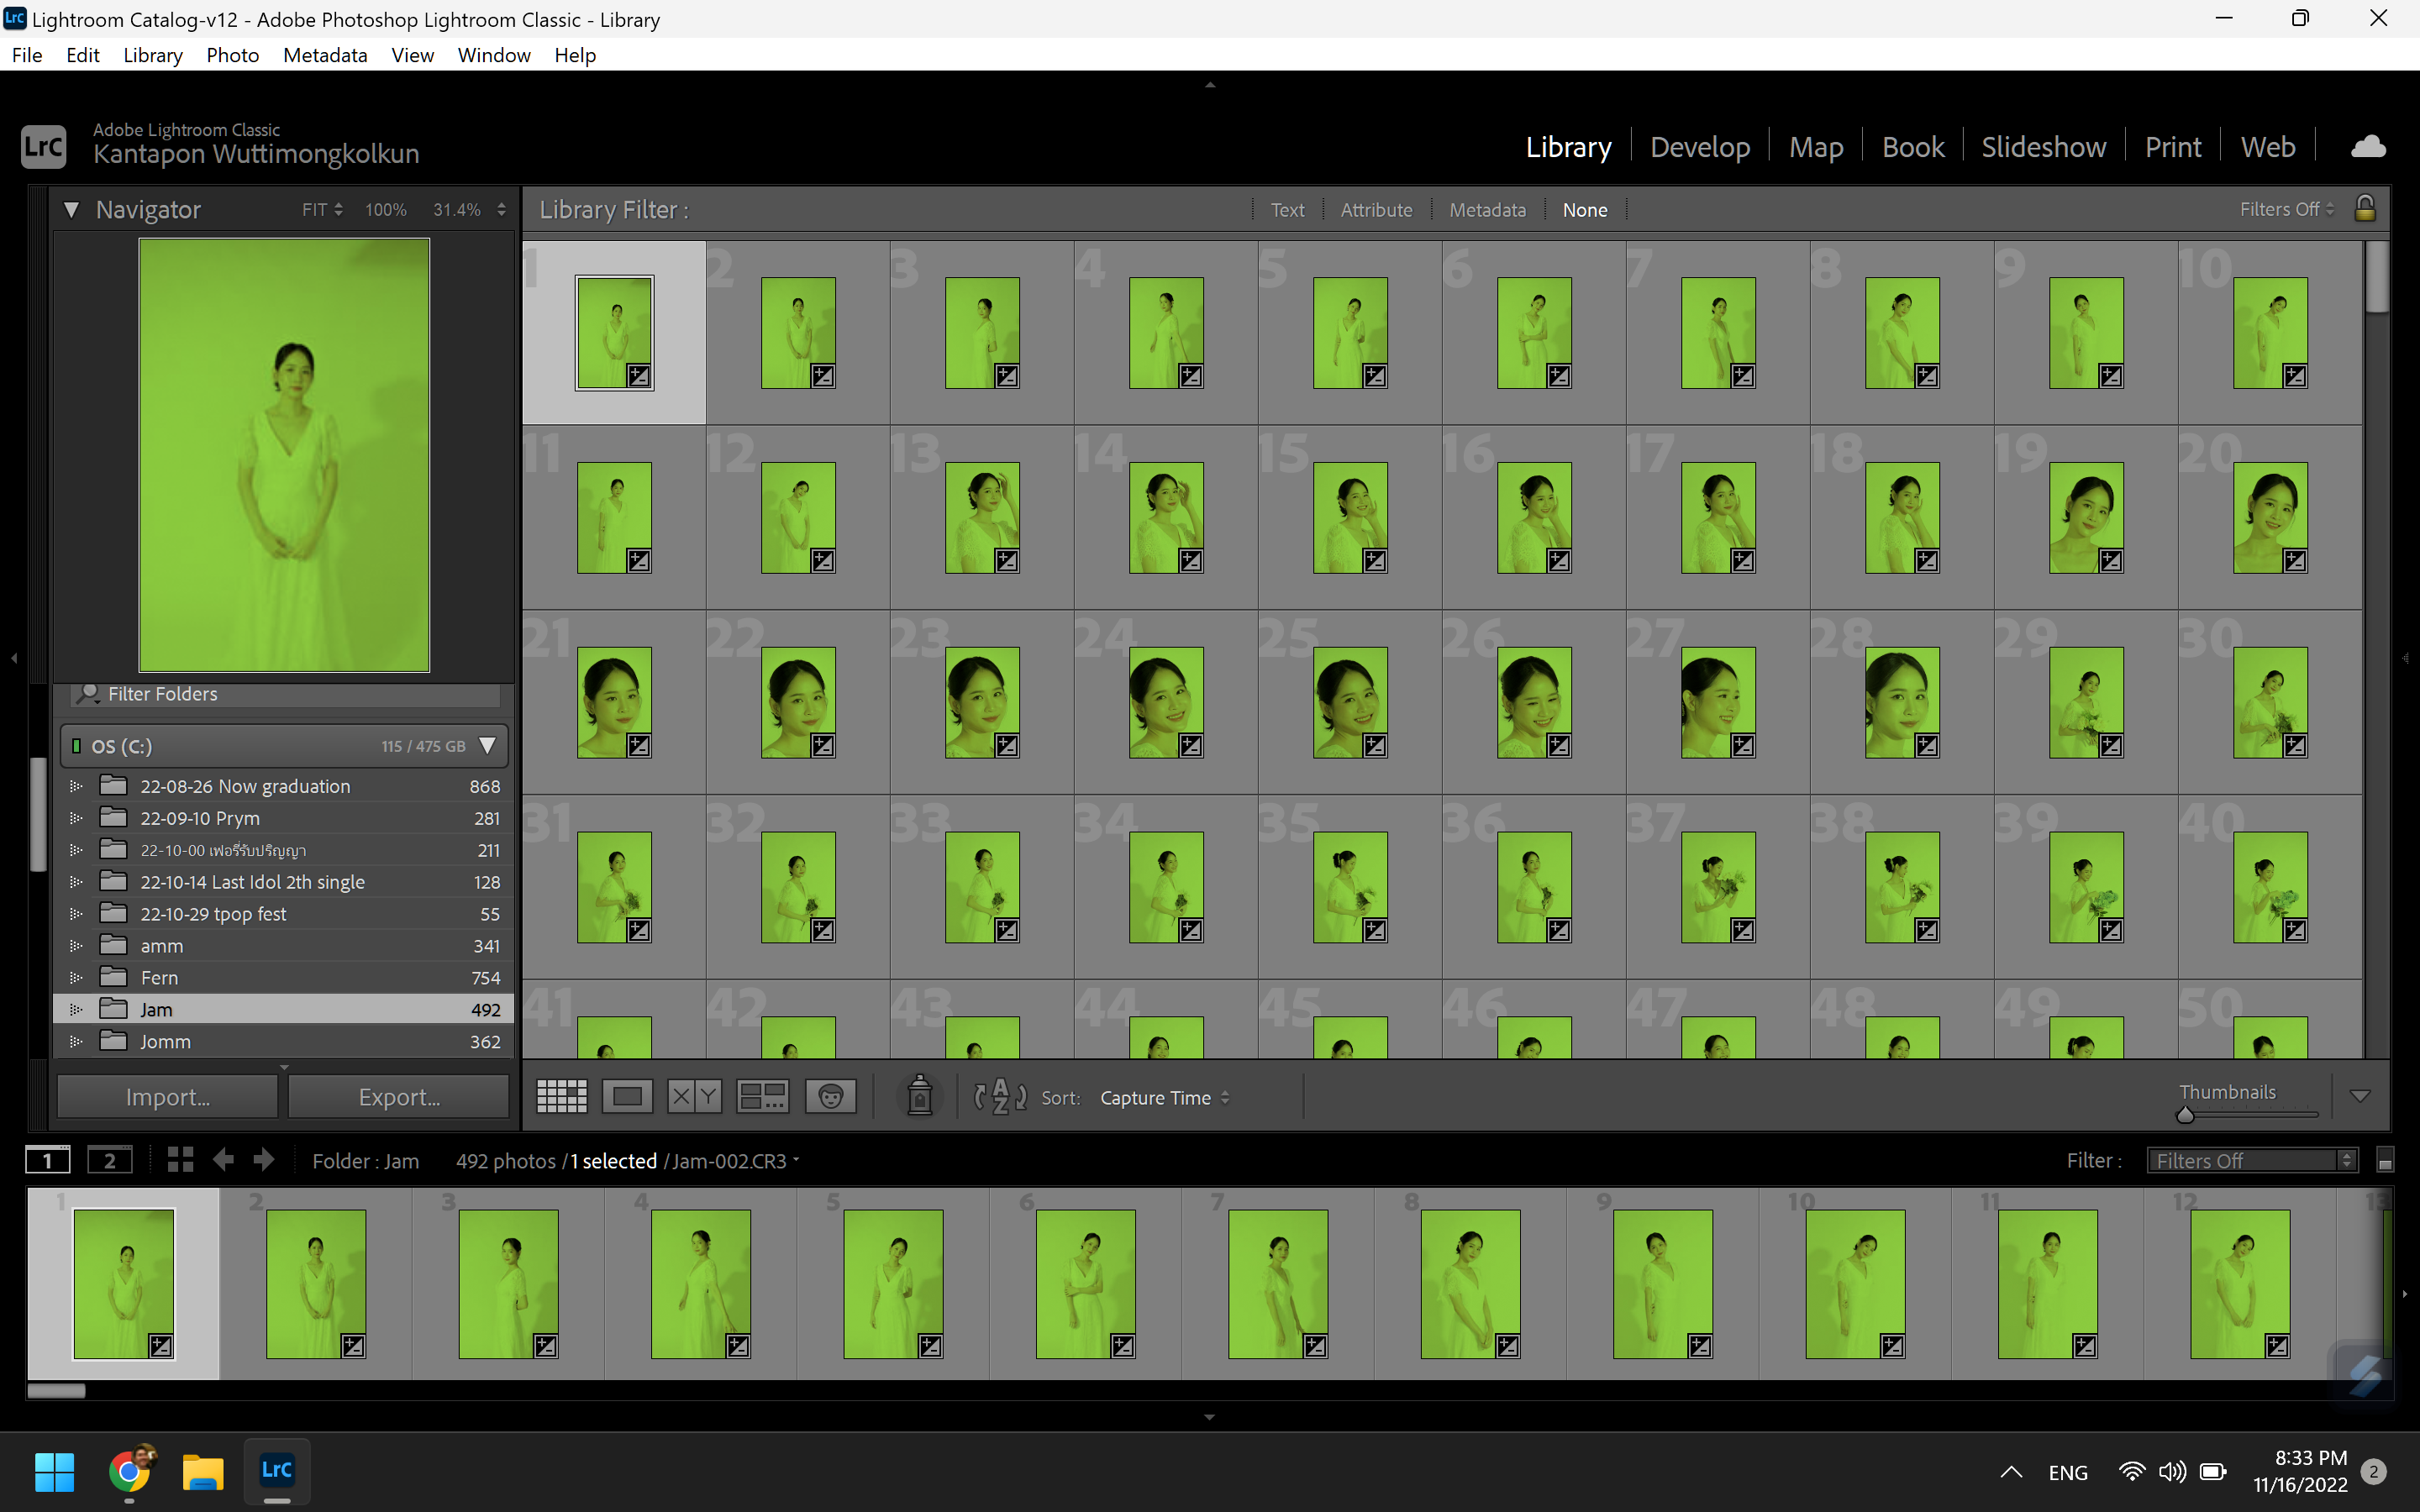
Task: Open the Photo menu
Action: (x=232, y=55)
